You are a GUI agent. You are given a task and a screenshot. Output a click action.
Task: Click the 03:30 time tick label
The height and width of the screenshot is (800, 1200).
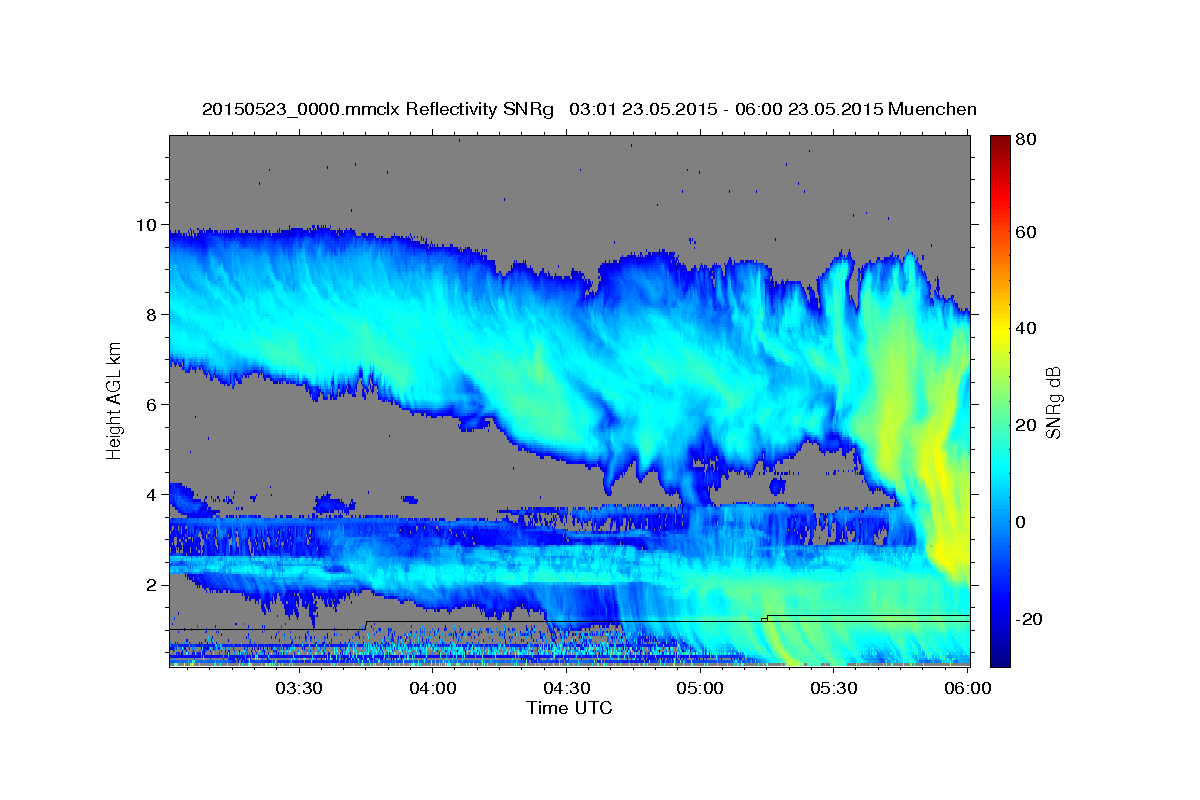point(299,688)
